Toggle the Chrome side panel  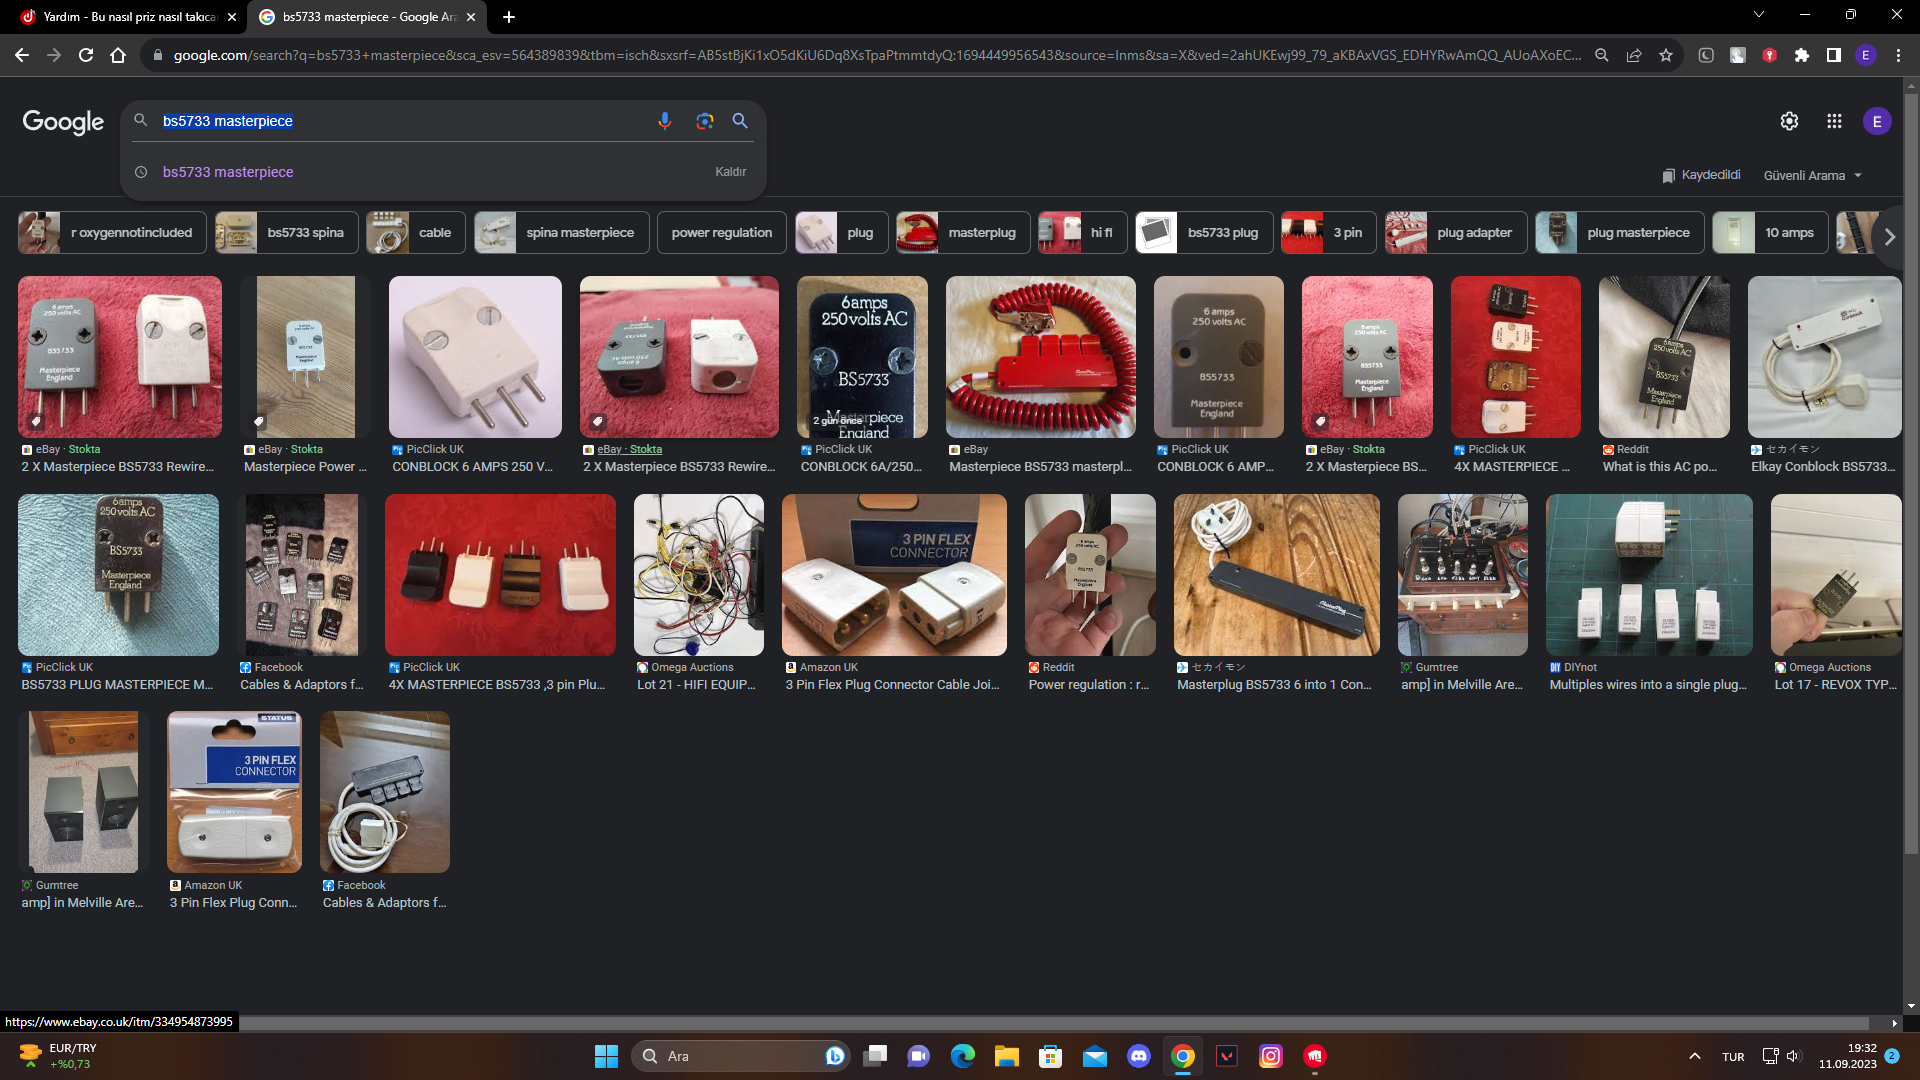pyautogui.click(x=1834, y=55)
